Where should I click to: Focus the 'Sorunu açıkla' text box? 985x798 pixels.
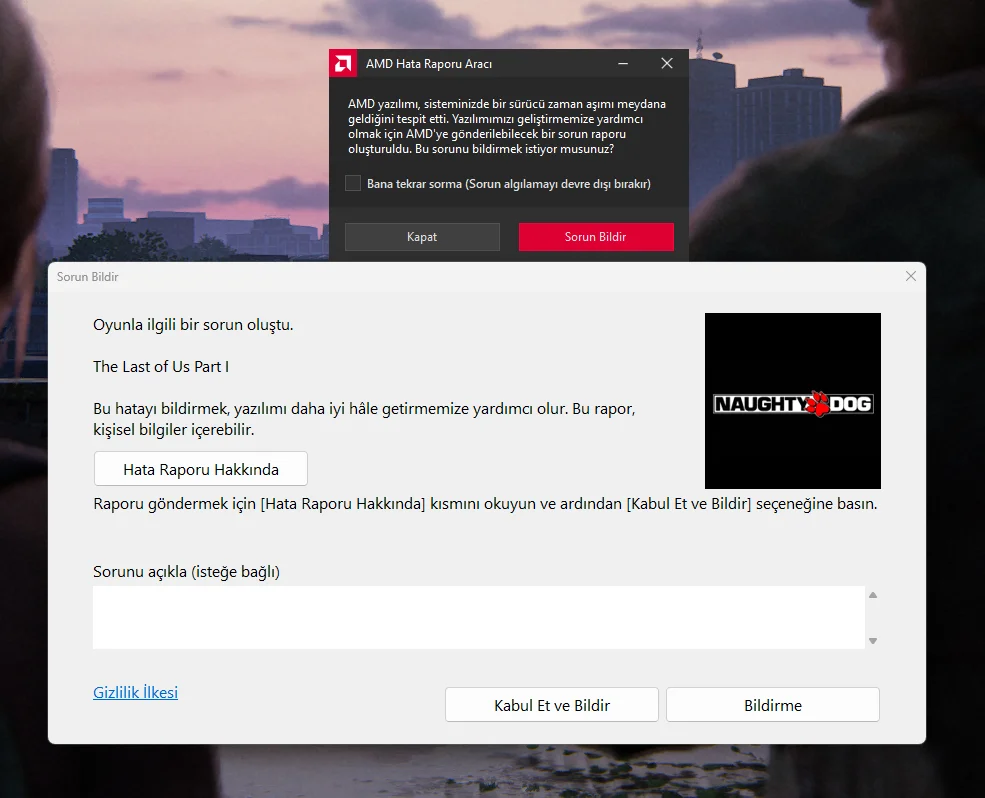tap(479, 618)
